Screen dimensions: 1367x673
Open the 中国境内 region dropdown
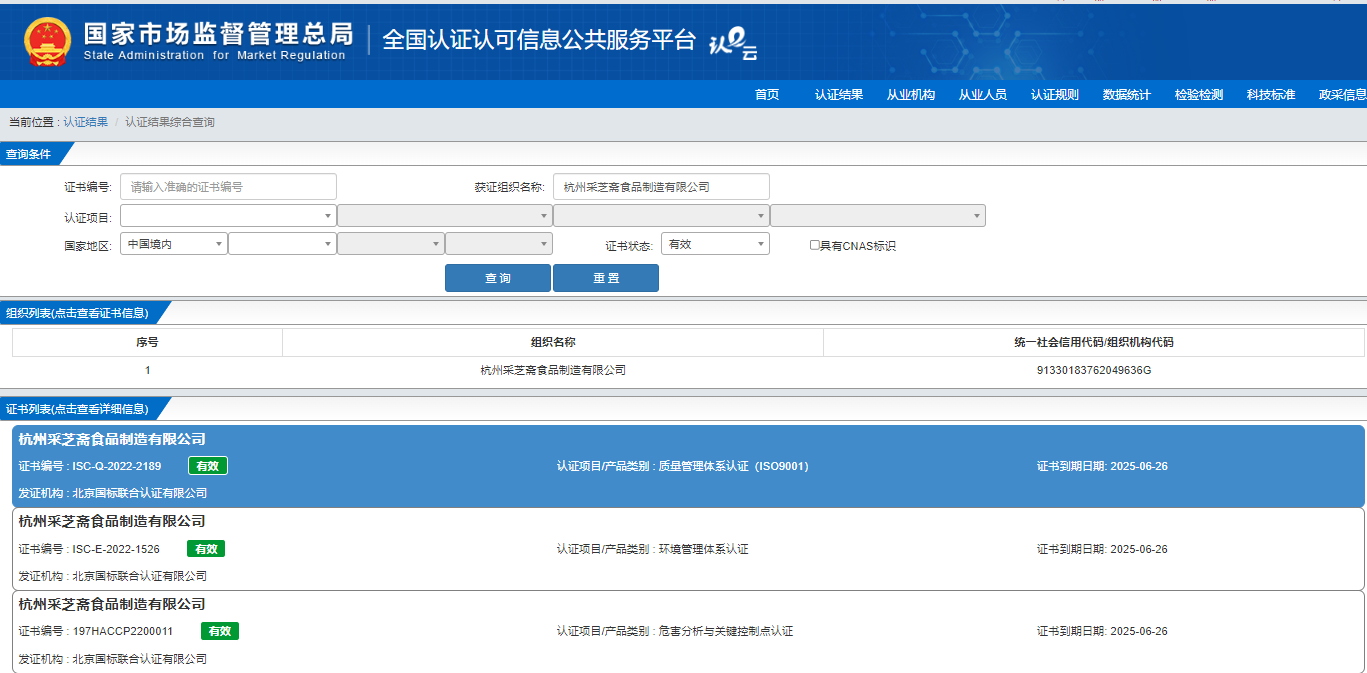(x=174, y=244)
